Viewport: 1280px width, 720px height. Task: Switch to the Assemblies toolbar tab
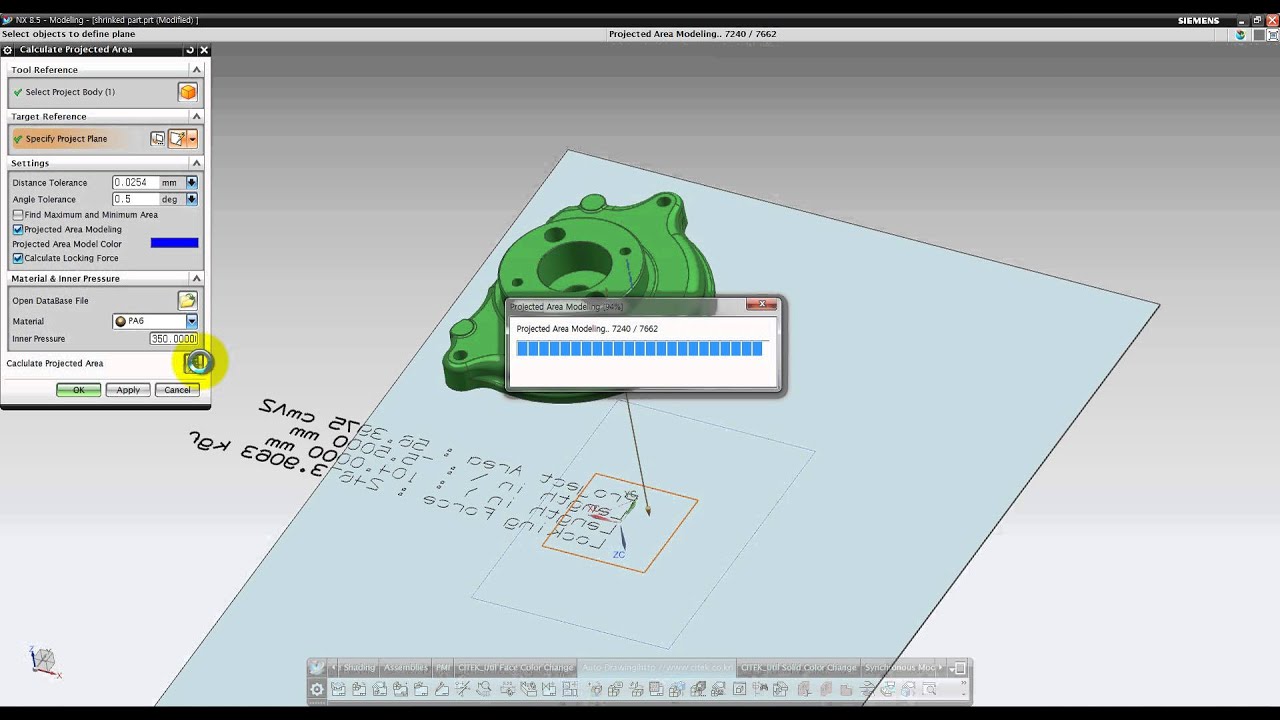point(406,668)
